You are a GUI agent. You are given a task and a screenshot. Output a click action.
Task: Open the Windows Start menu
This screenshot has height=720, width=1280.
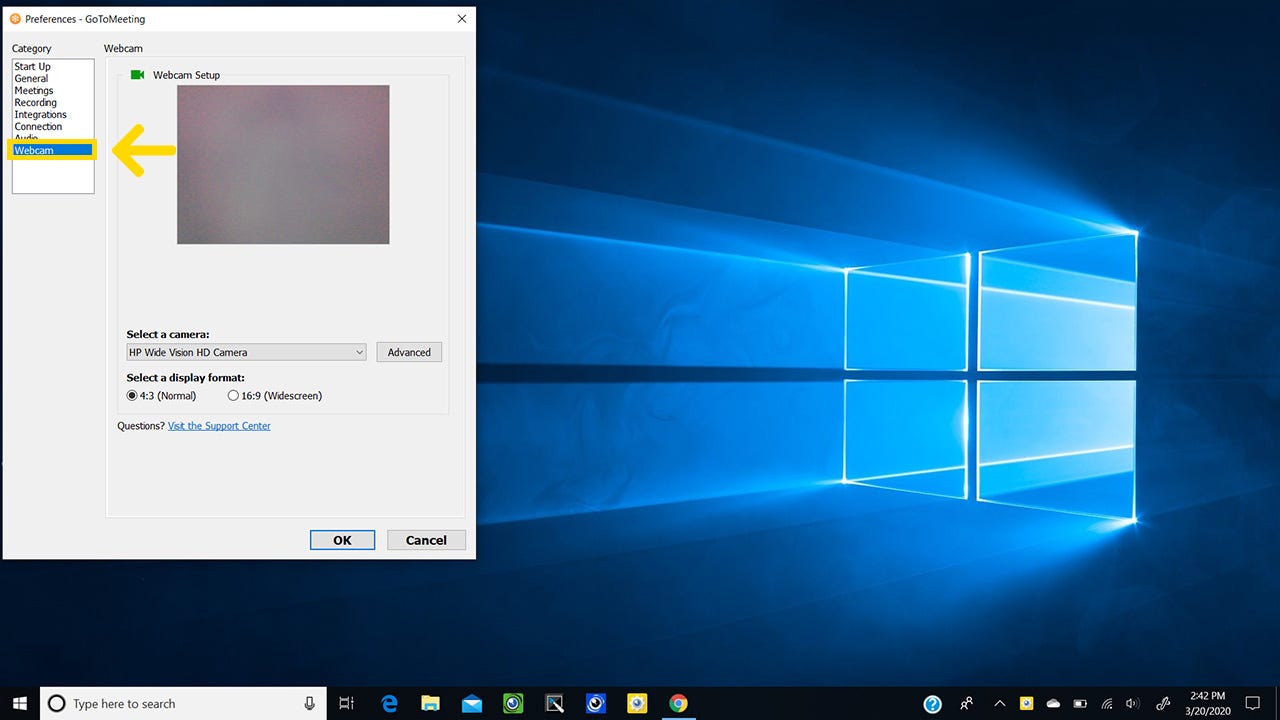pyautogui.click(x=20, y=703)
